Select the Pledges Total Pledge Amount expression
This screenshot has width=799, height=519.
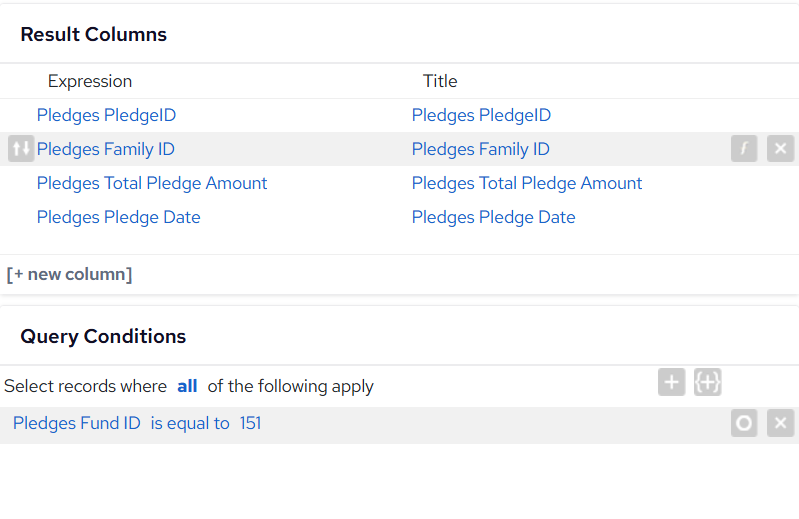152,183
